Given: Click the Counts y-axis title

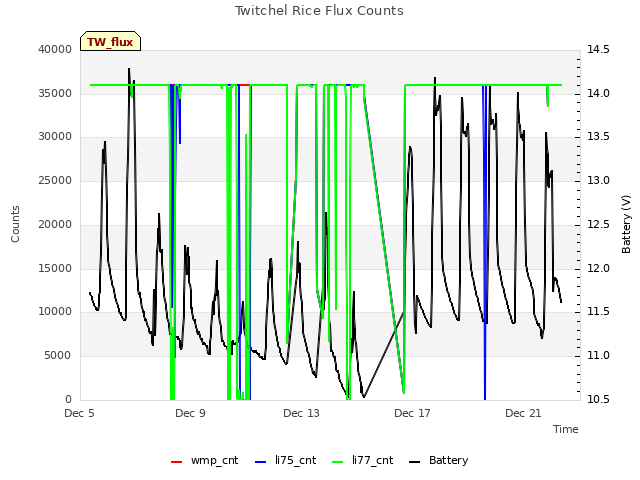Looking at the screenshot, I should (15, 224).
